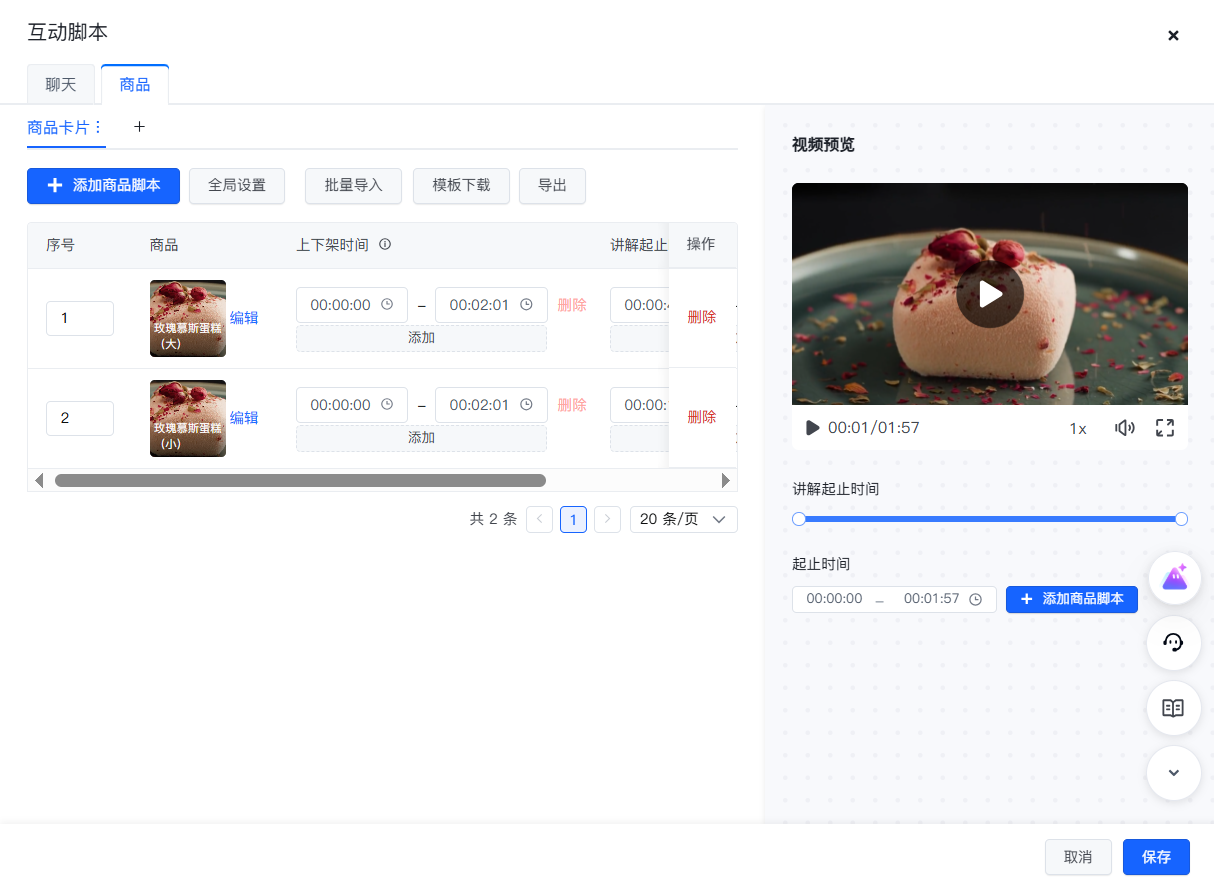Set the row 2 shelf start time 00:00:00
Screen dimensions: 1214x887
[352, 405]
